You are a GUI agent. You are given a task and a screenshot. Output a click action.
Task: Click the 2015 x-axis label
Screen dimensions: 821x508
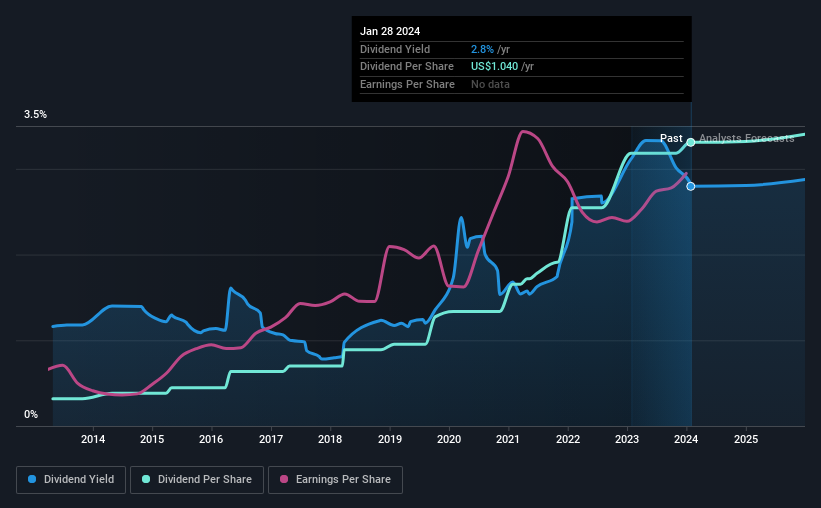152,439
